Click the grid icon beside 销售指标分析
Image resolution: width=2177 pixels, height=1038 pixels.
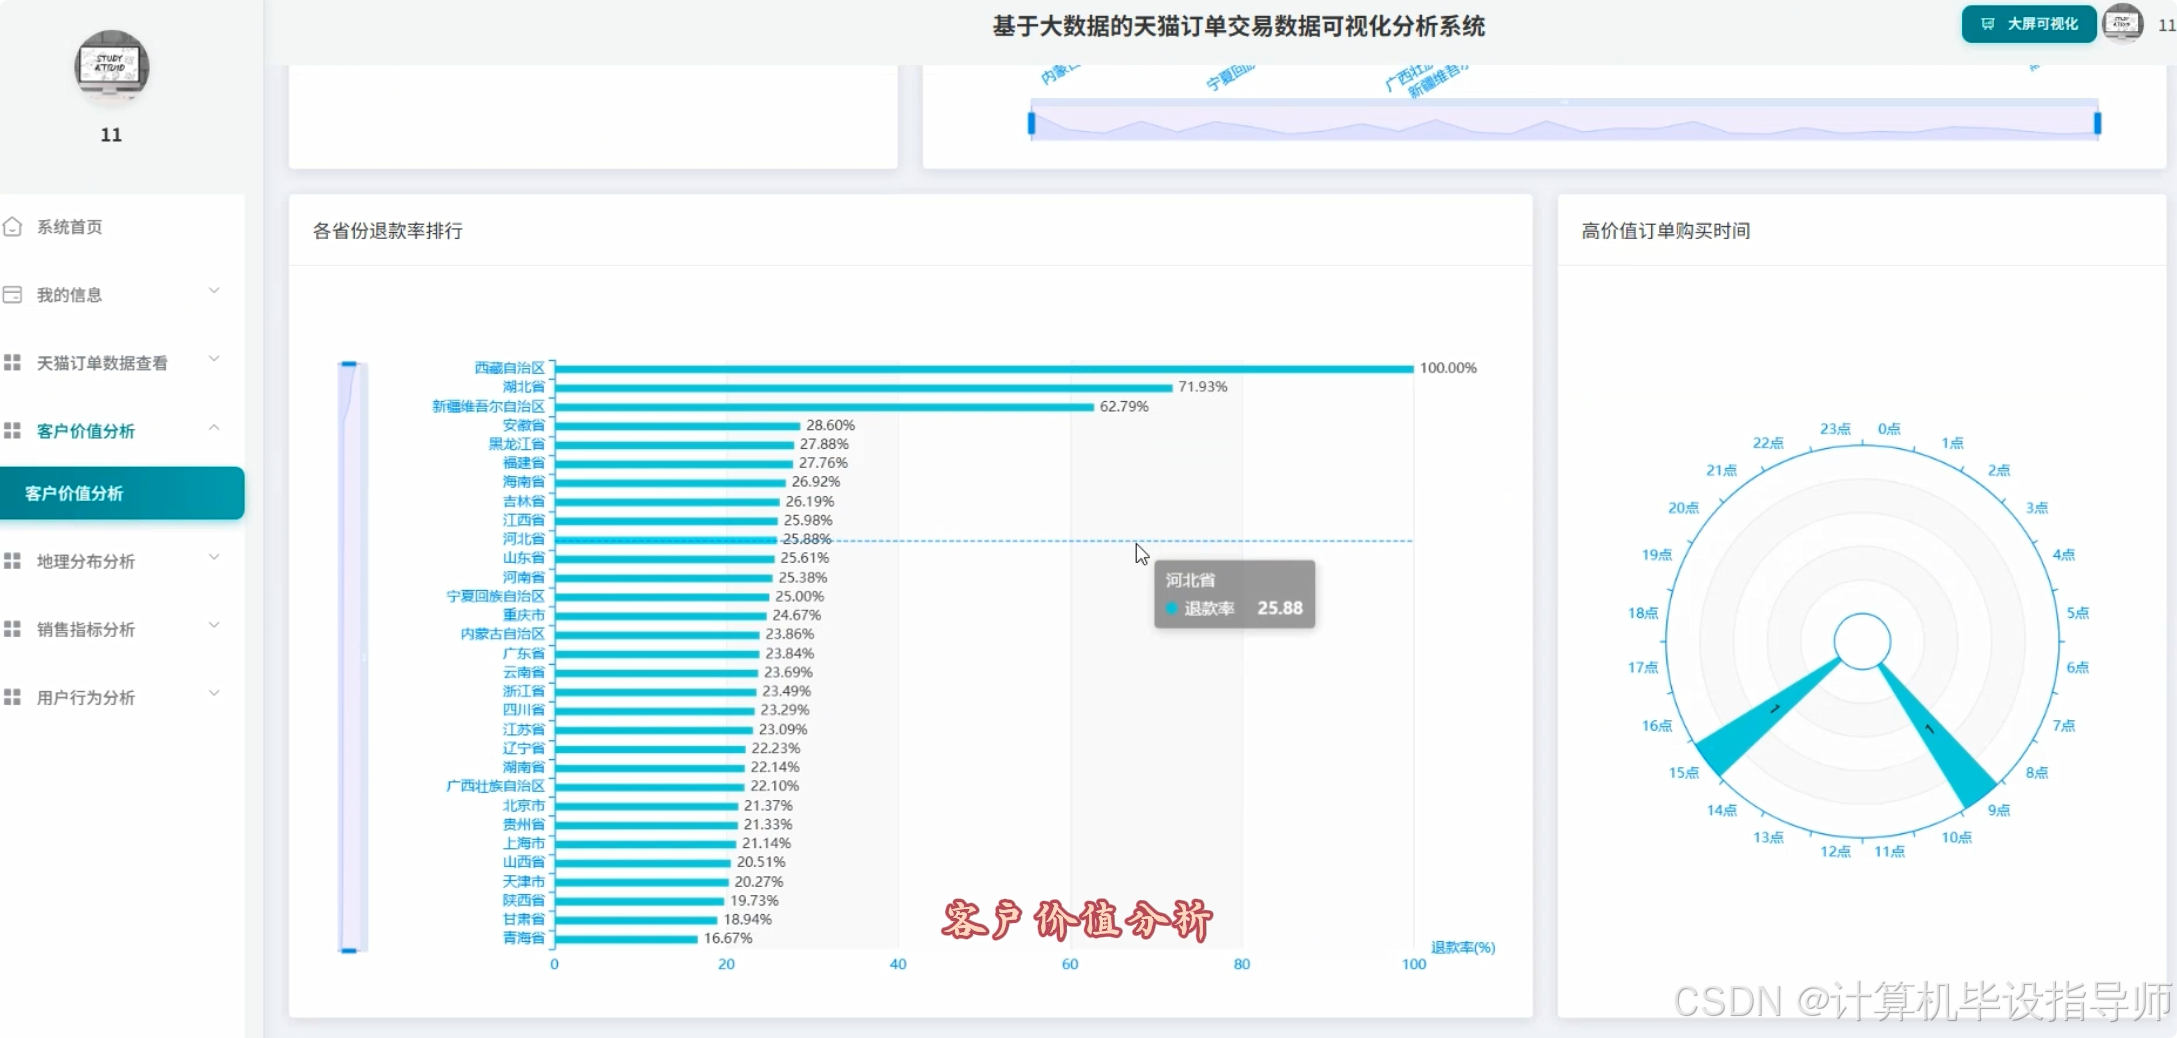click(x=13, y=629)
